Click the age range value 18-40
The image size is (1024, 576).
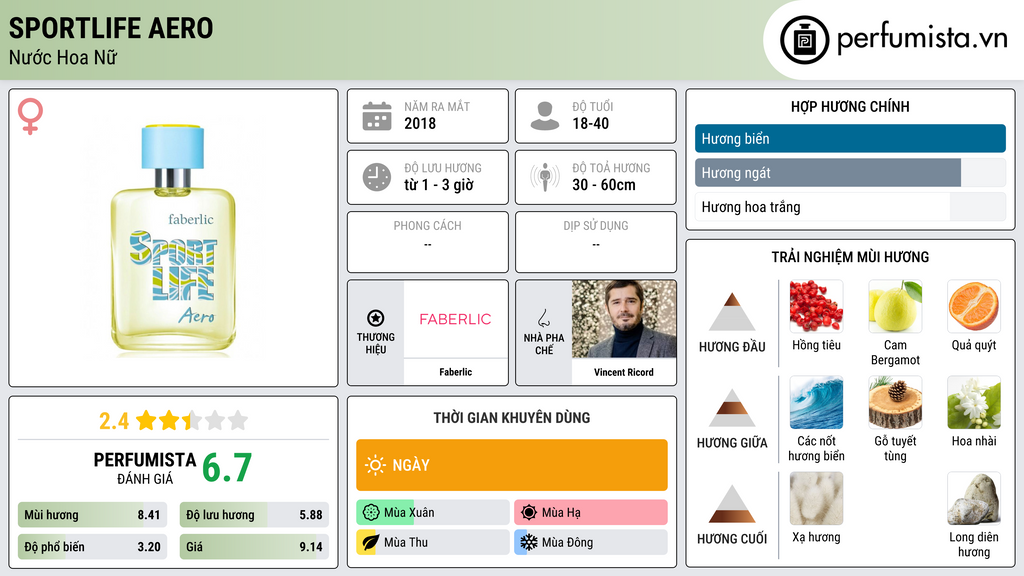pos(590,123)
